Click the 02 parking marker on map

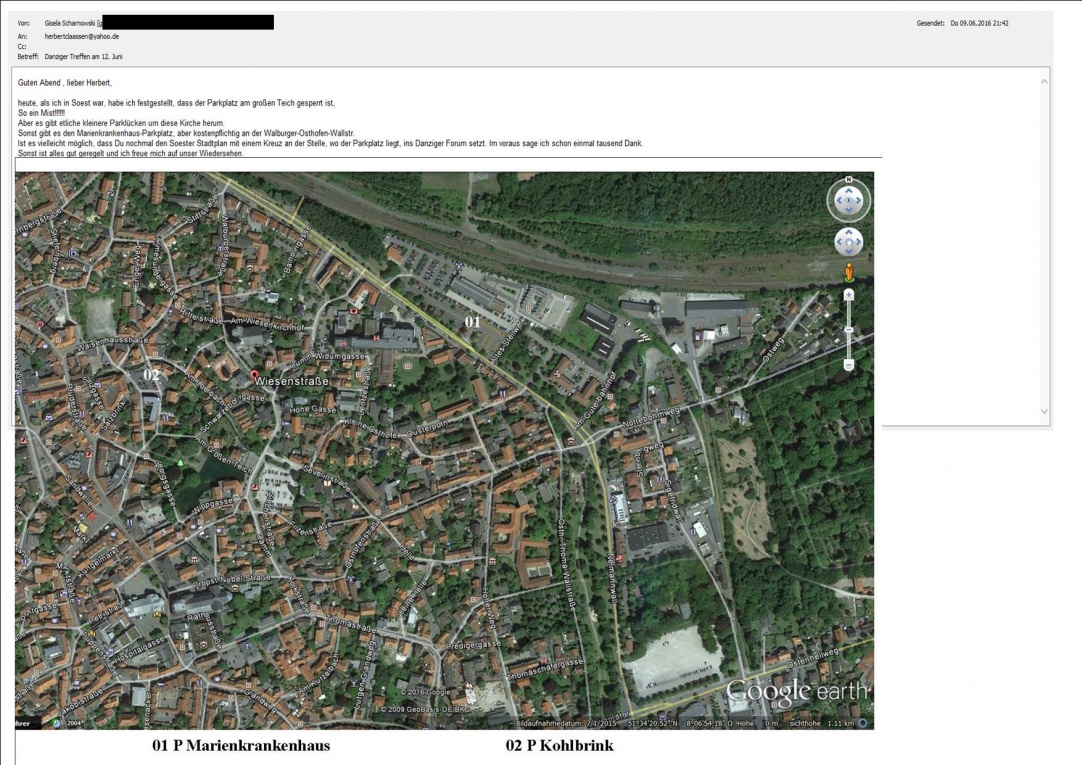151,374
